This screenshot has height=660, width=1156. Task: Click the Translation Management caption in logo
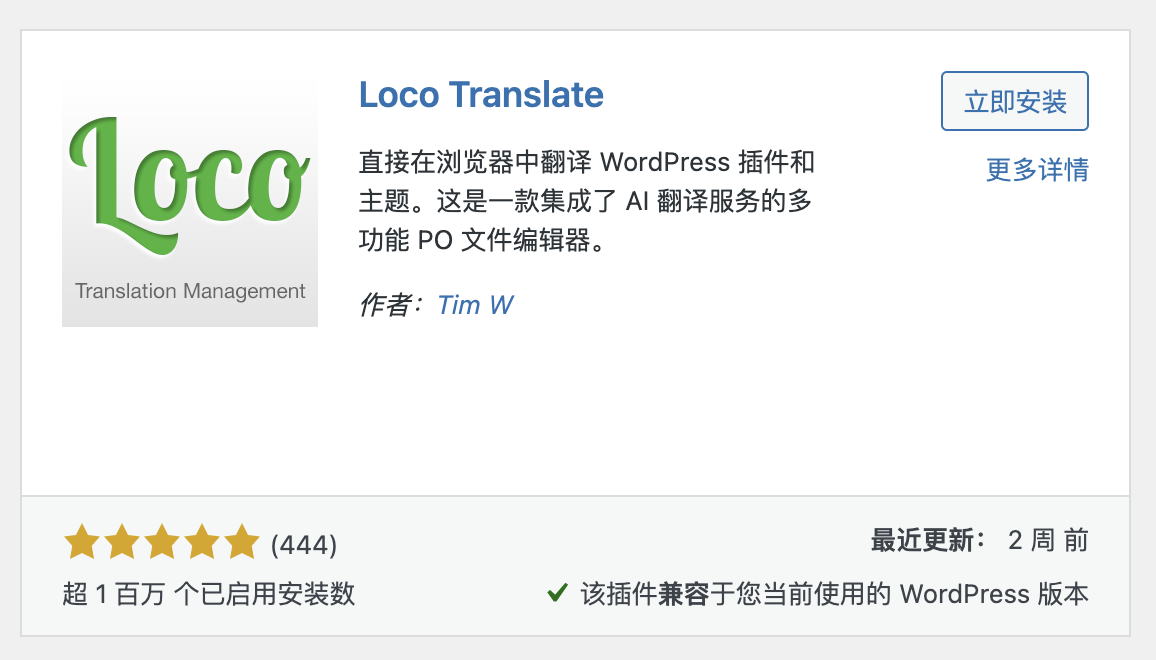pos(190,292)
